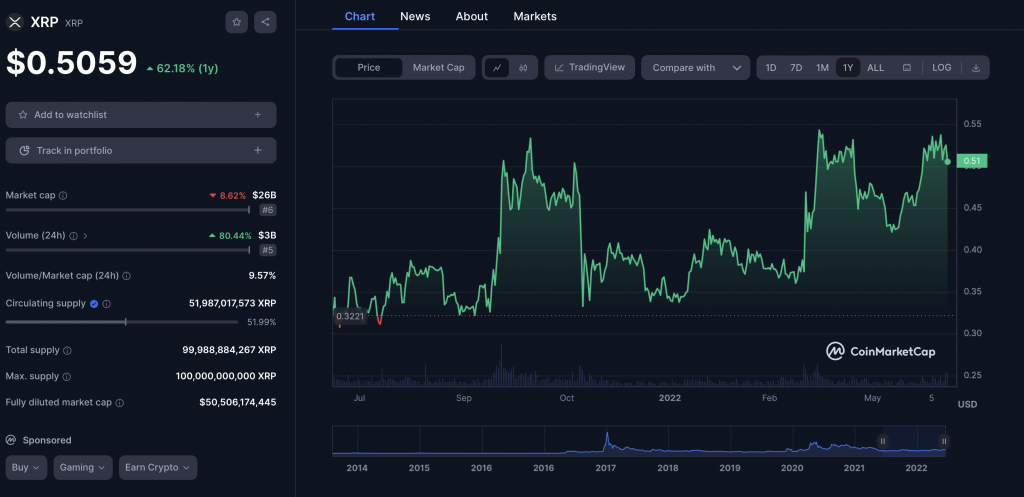1024x497 pixels.
Task: Click the verified badge on Circulating supply
Action: coord(94,304)
